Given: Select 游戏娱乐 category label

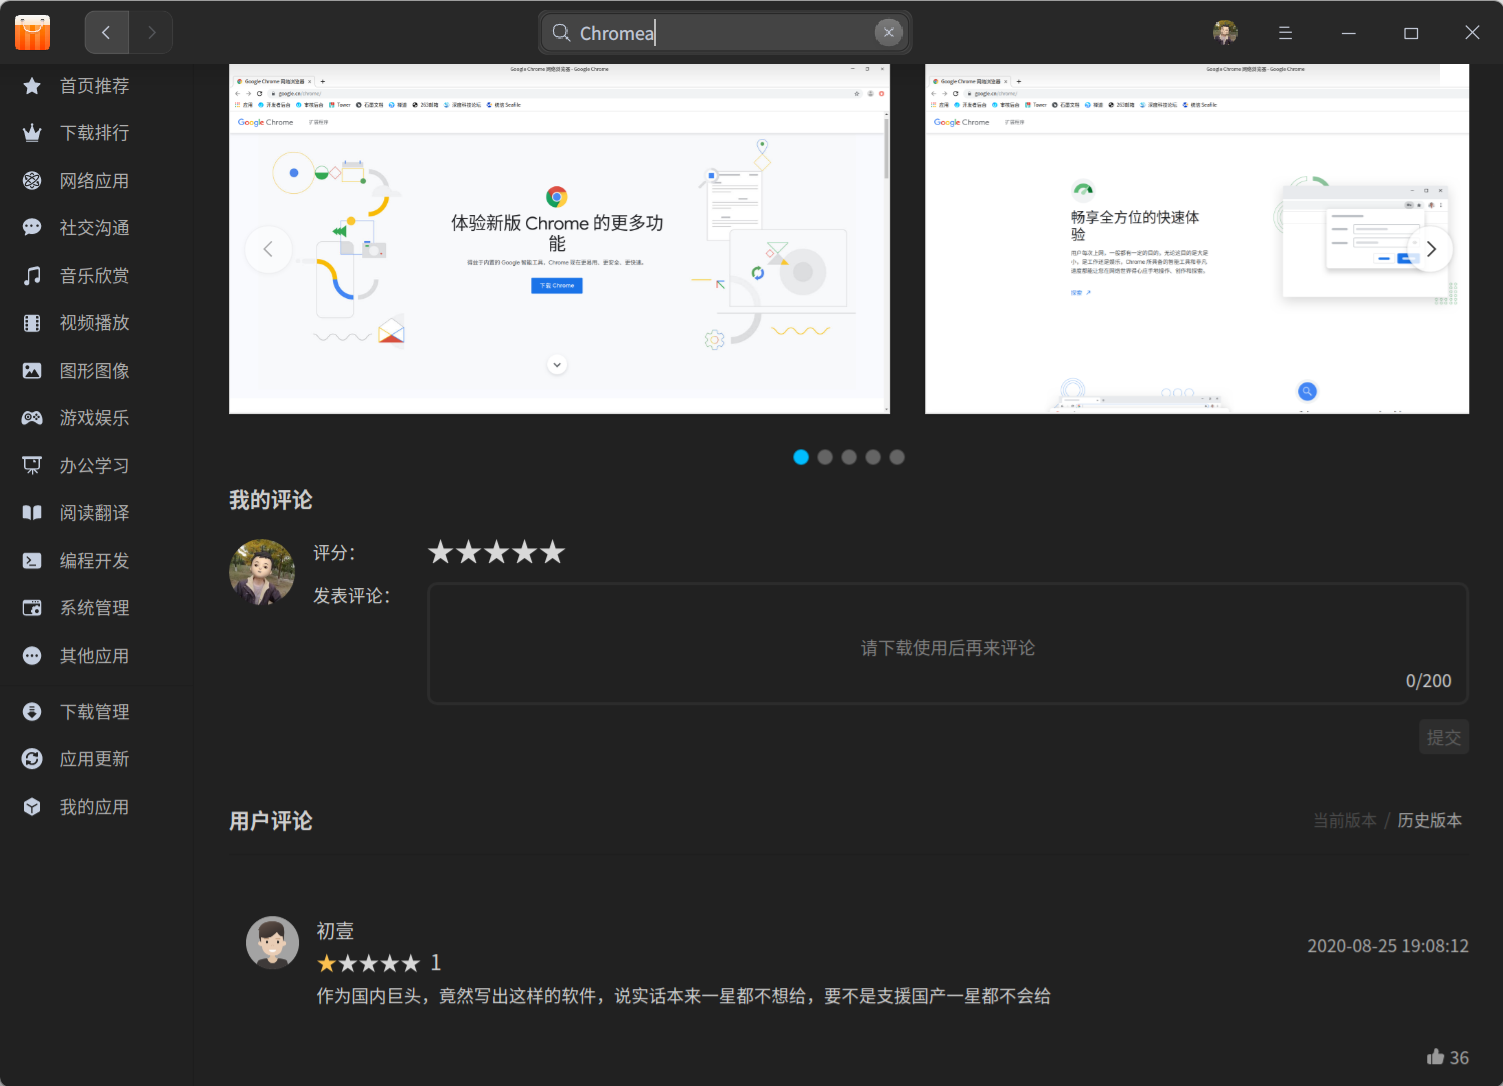Looking at the screenshot, I should pos(94,418).
